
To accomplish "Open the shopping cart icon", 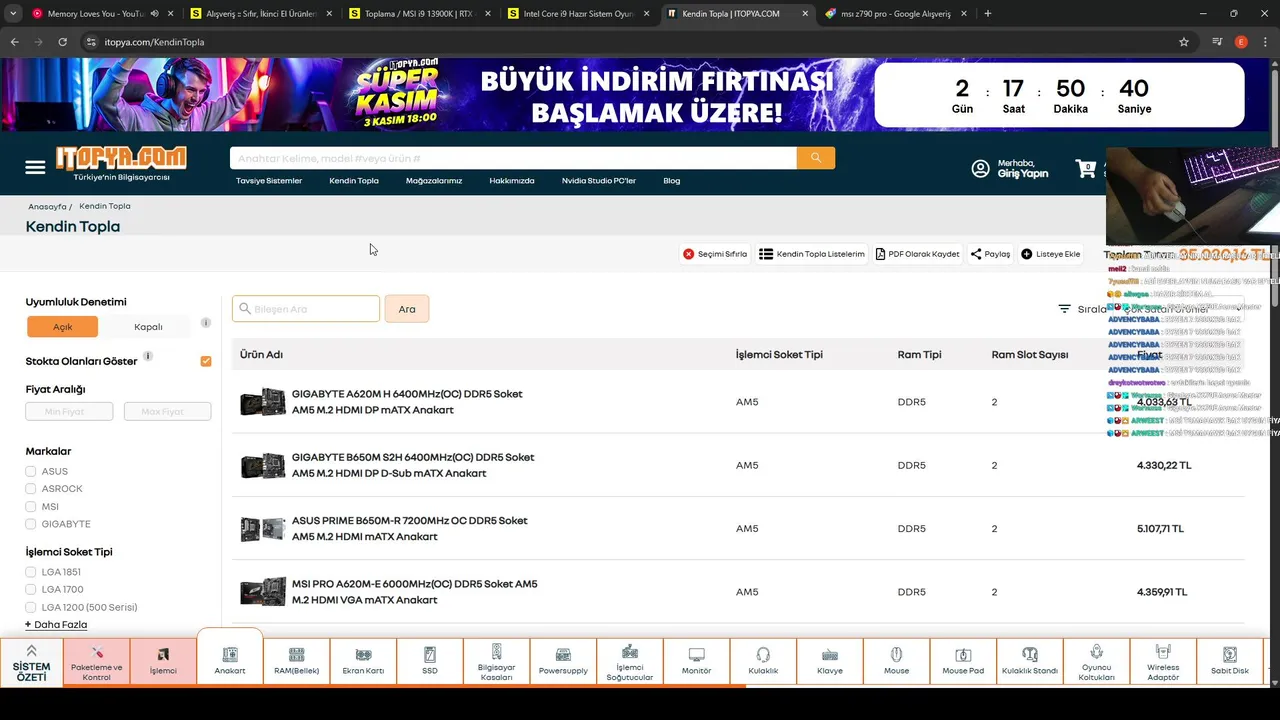I will click(1086, 168).
